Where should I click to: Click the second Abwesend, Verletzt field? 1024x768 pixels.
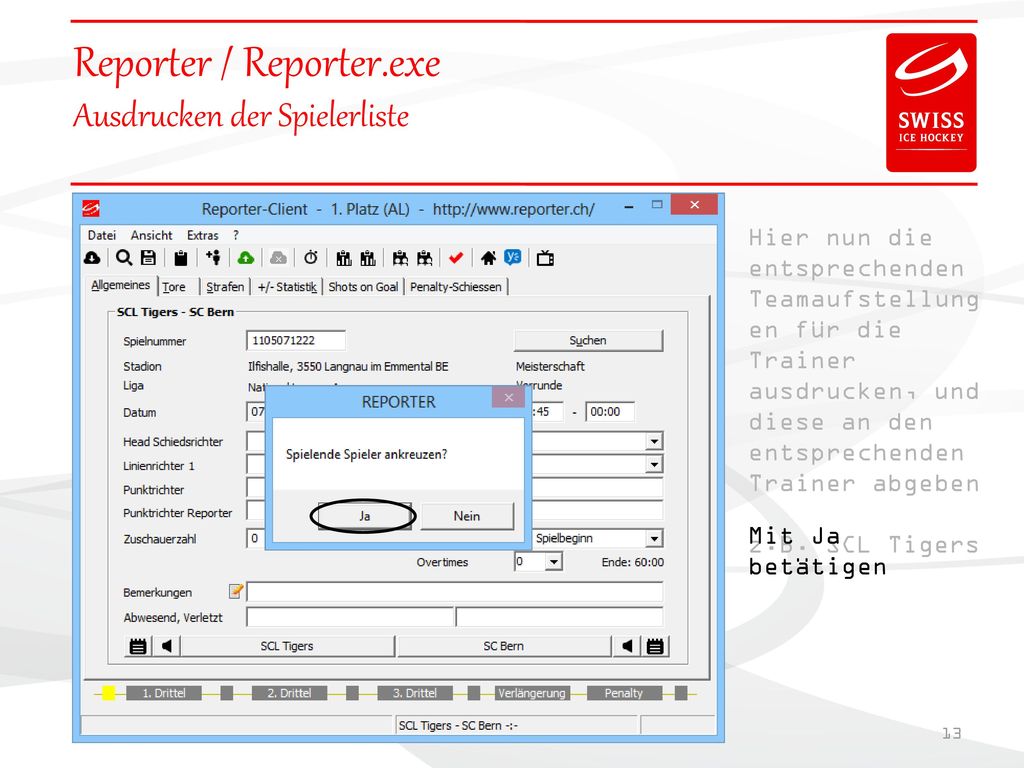tap(560, 617)
